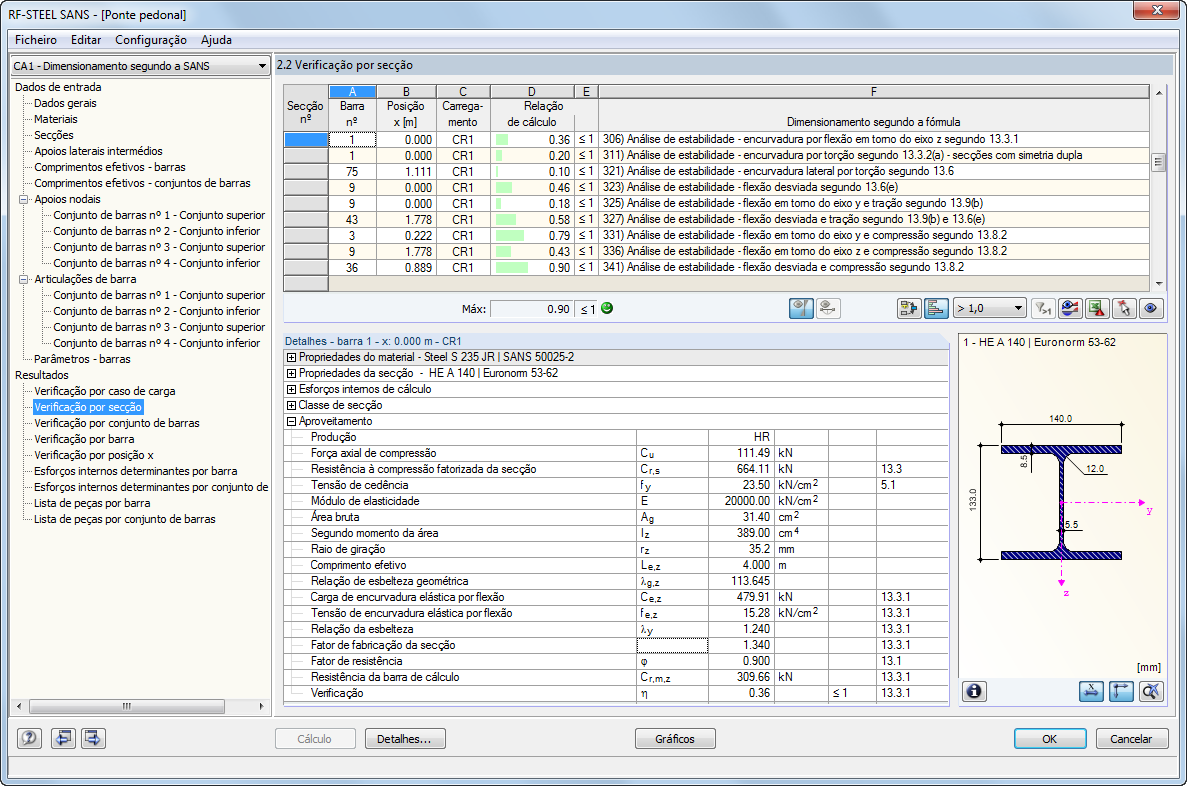Click the result sections view icon
Image resolution: width=1187 pixels, height=786 pixels.
pyautogui.click(x=828, y=308)
